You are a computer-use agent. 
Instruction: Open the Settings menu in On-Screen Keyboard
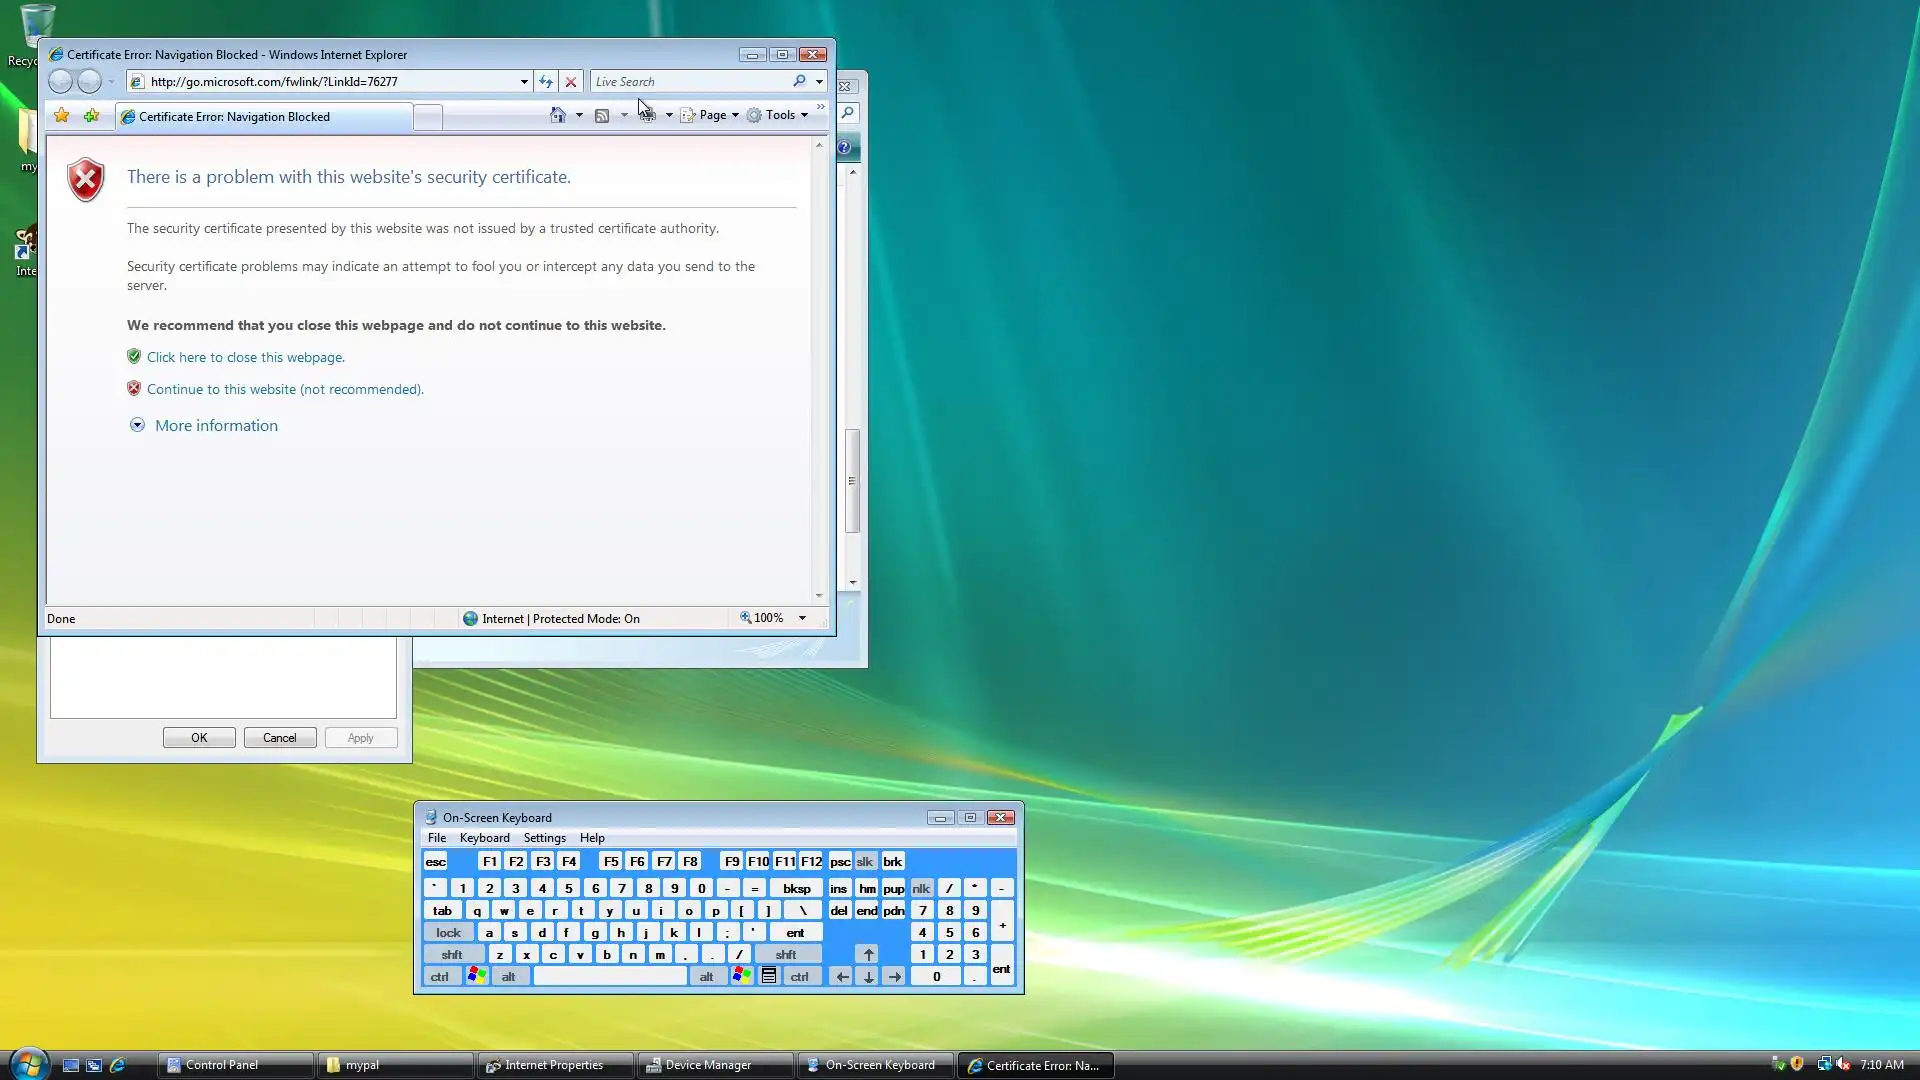544,838
